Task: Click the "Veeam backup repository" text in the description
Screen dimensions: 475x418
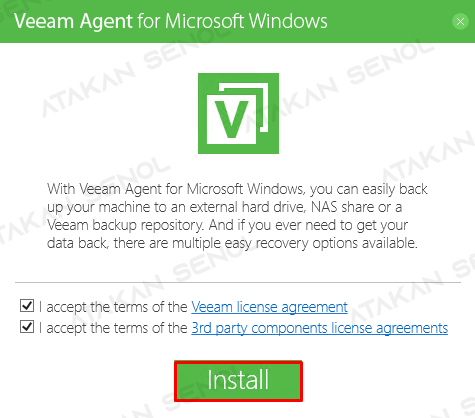Action: (x=125, y=225)
